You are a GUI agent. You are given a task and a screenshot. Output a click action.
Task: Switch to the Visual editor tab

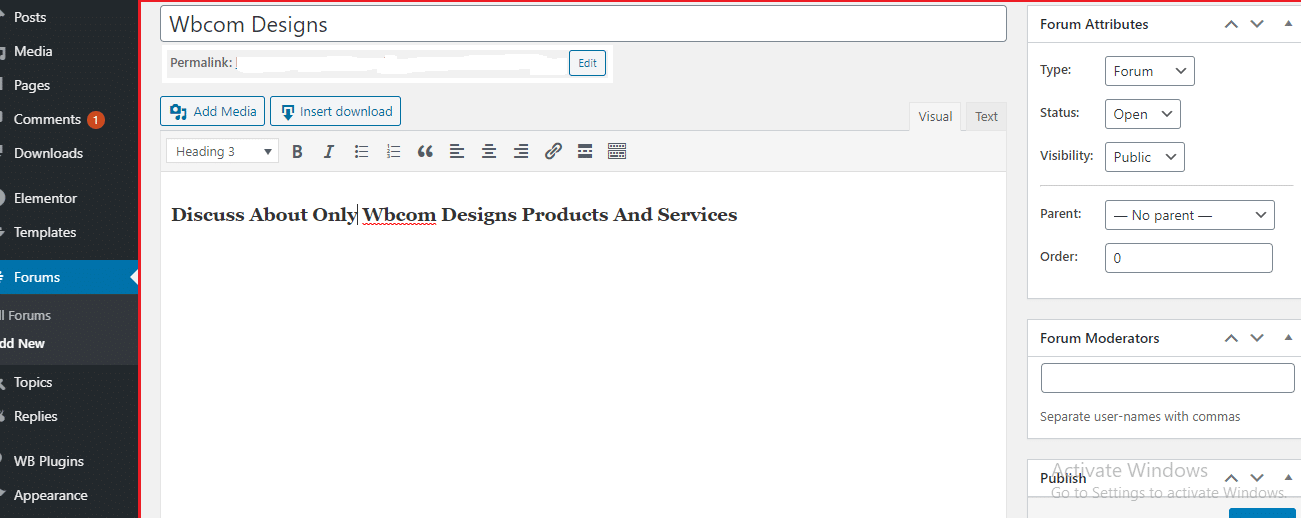pyautogui.click(x=935, y=116)
